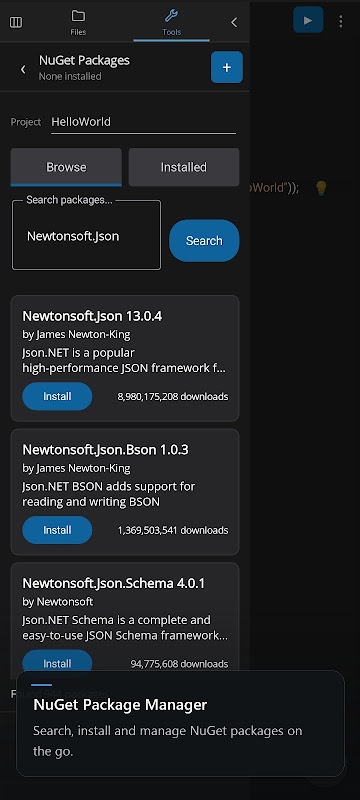This screenshot has height=800, width=360.
Task: Open the panel layout icon at top-left
Action: pyautogui.click(x=16, y=22)
